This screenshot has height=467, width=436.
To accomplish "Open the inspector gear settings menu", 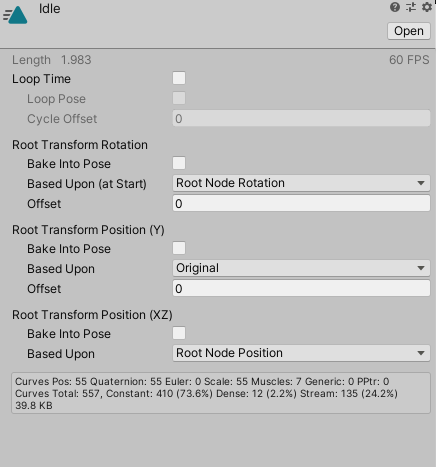I will pyautogui.click(x=427, y=7).
